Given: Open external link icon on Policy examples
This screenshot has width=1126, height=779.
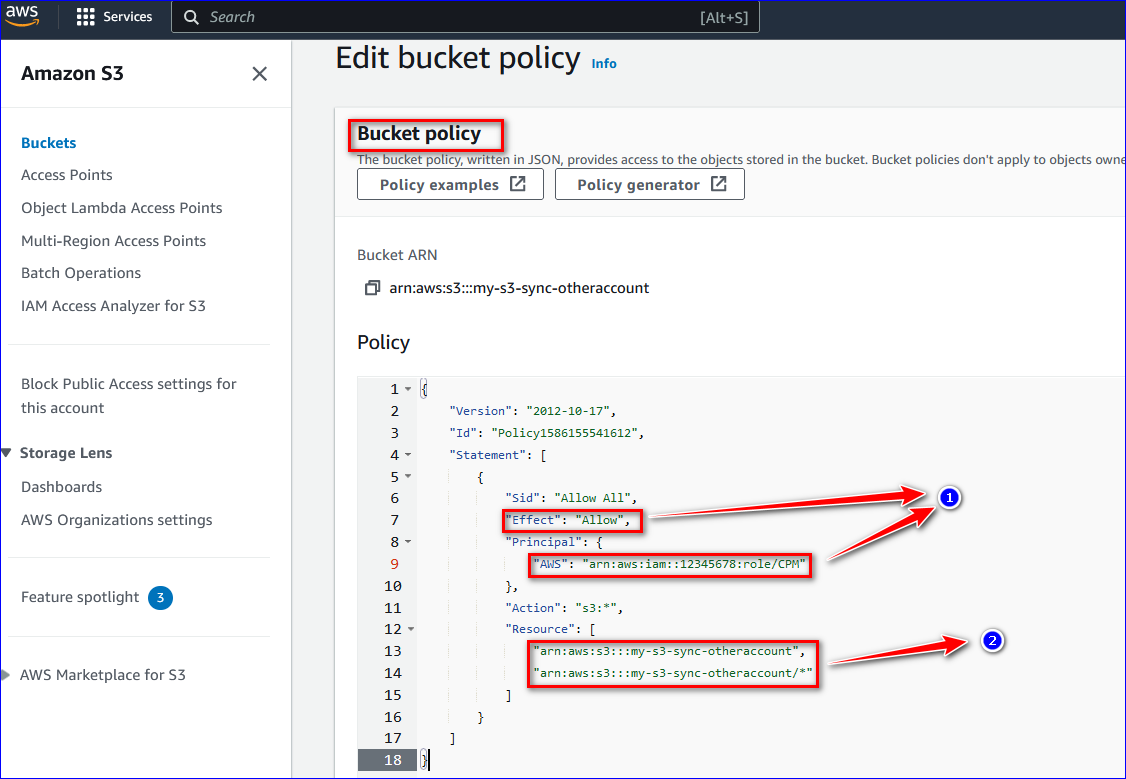Looking at the screenshot, I should point(518,184).
